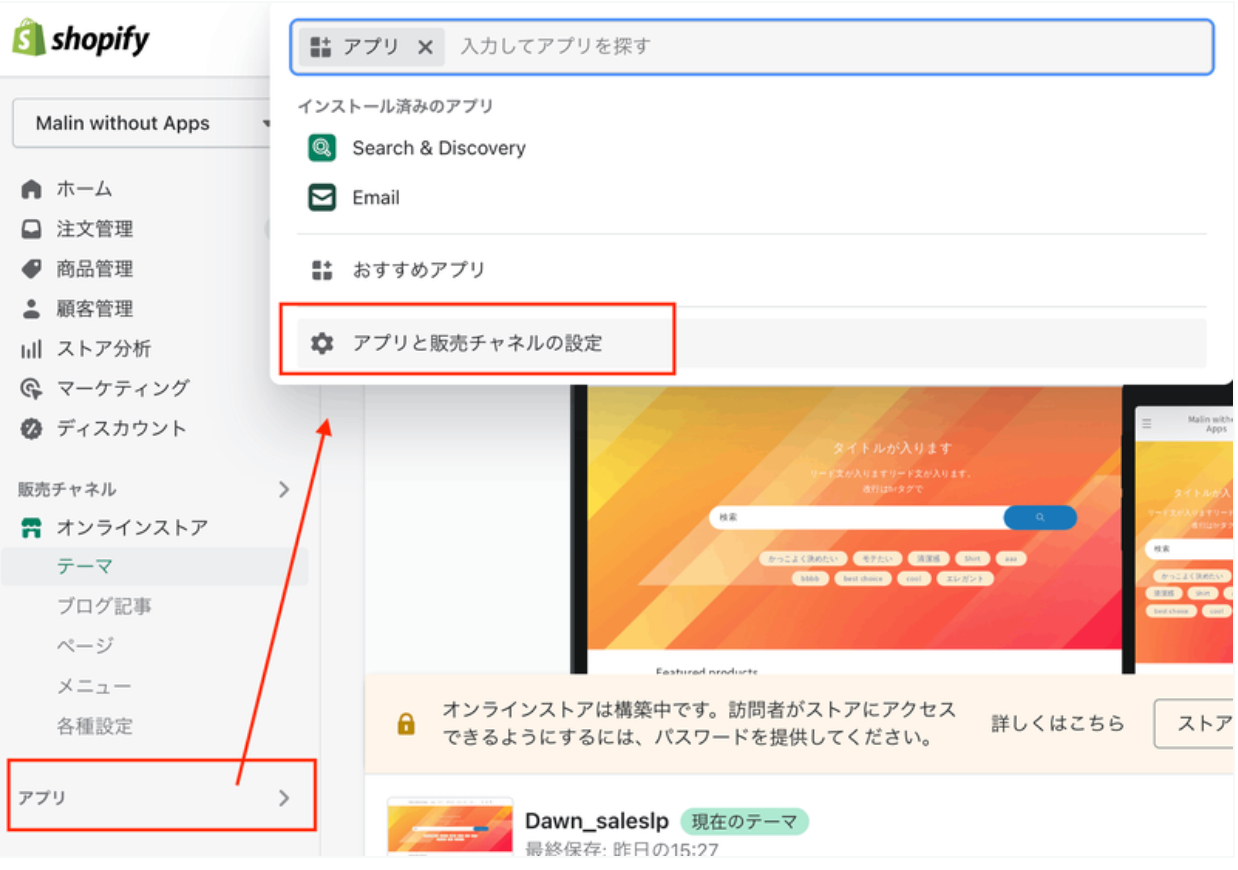Click the gear icon for app settings
Image resolution: width=1238 pixels, height=870 pixels.
(x=322, y=343)
